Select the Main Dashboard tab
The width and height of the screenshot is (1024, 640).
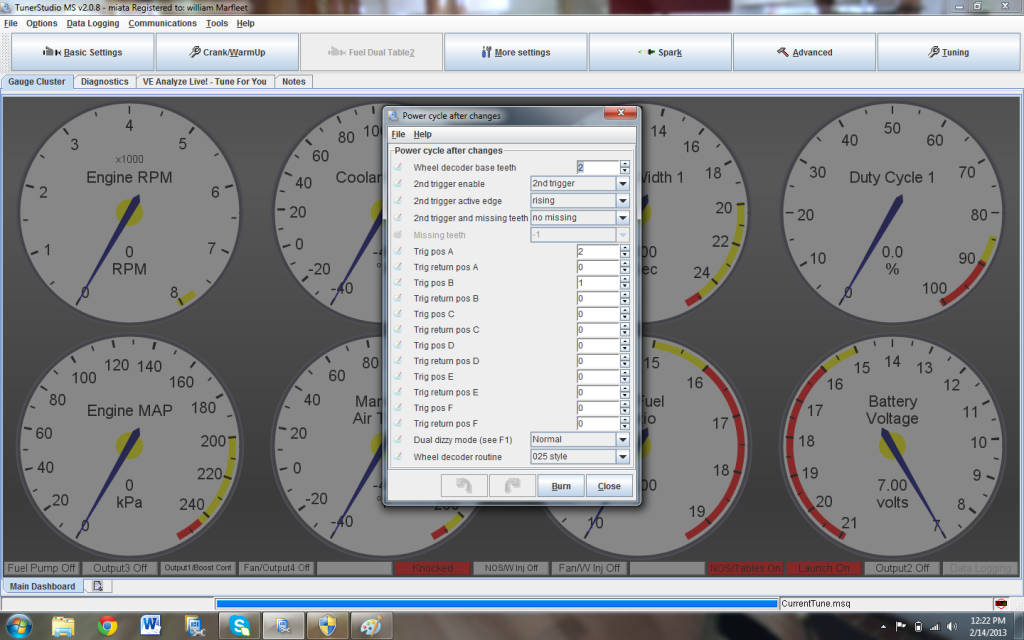(42, 586)
